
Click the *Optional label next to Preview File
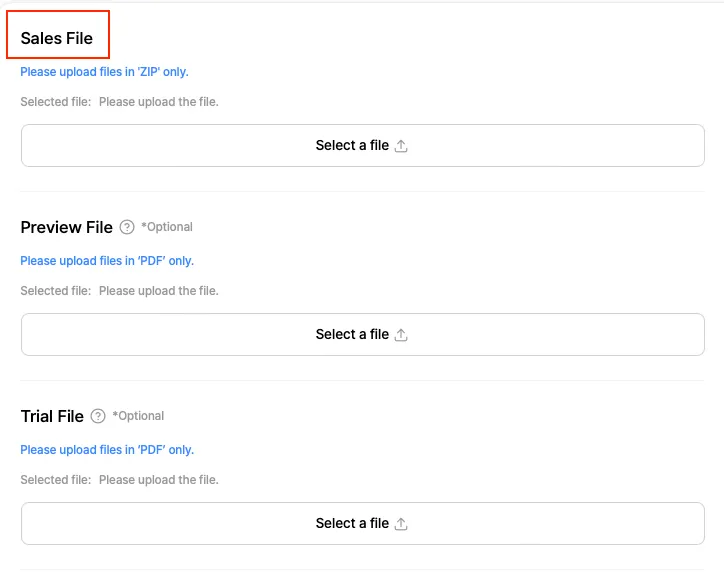(x=167, y=227)
